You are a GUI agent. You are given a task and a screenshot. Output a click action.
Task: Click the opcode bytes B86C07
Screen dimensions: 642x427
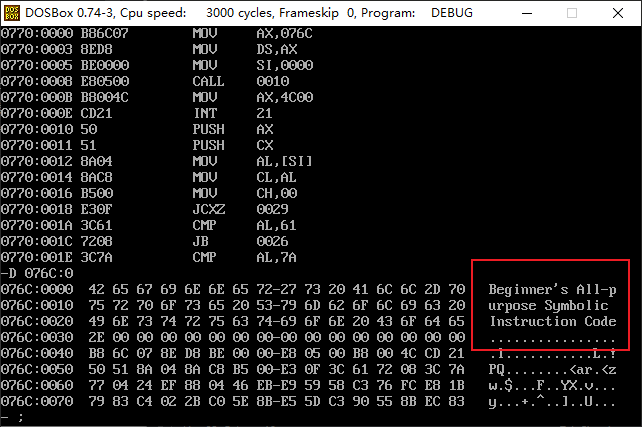105,33
